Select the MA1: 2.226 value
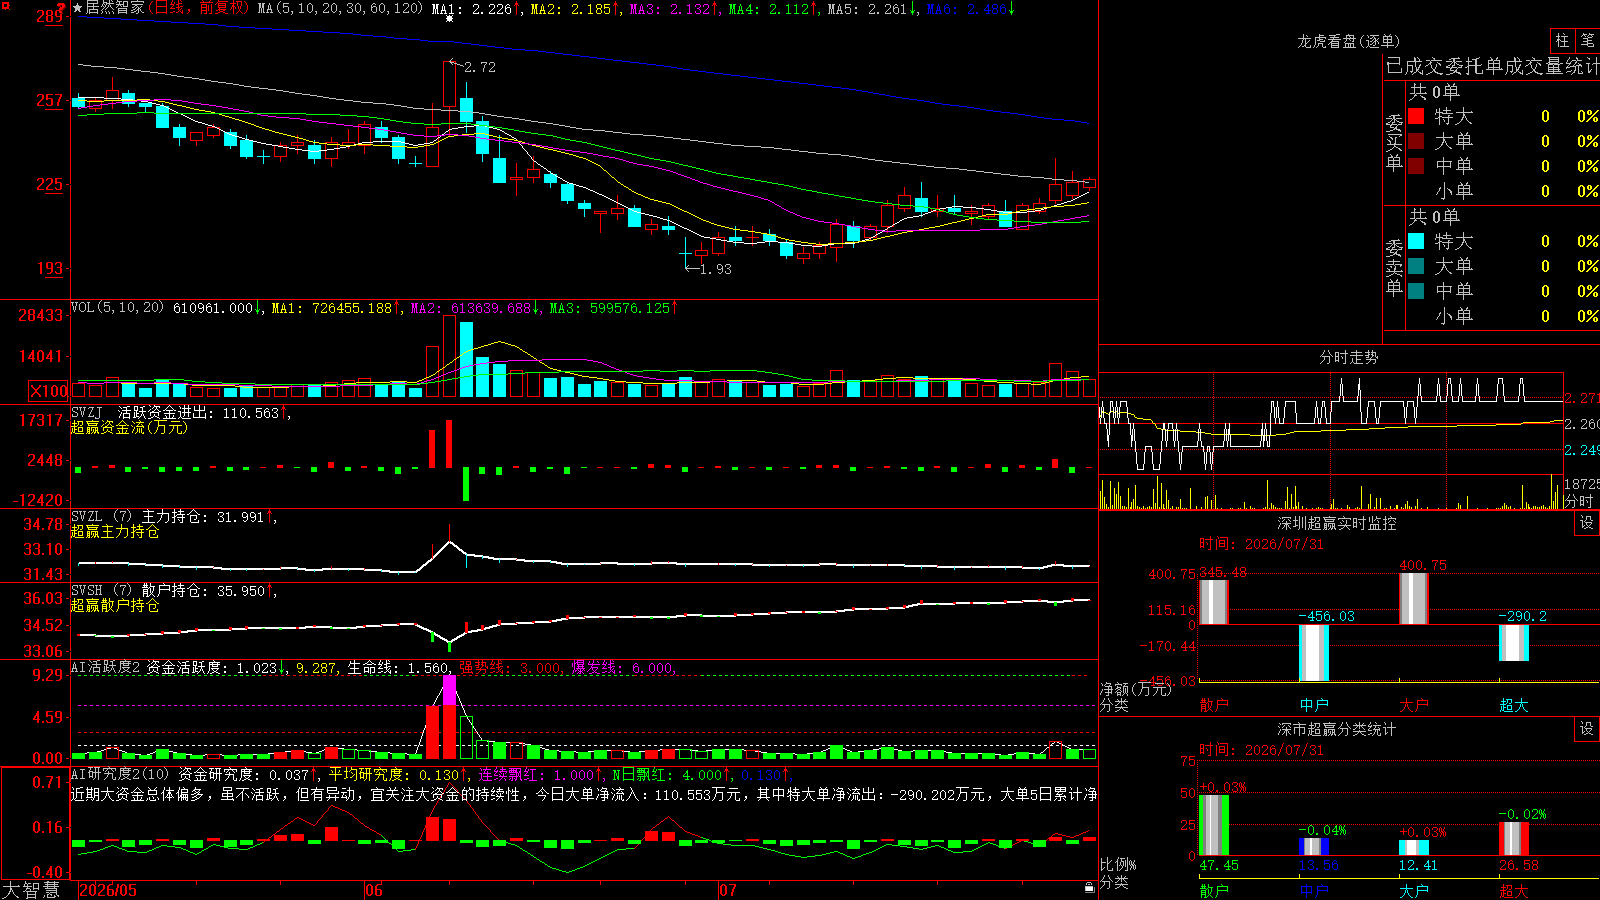The width and height of the screenshot is (1600, 900). 476,9
